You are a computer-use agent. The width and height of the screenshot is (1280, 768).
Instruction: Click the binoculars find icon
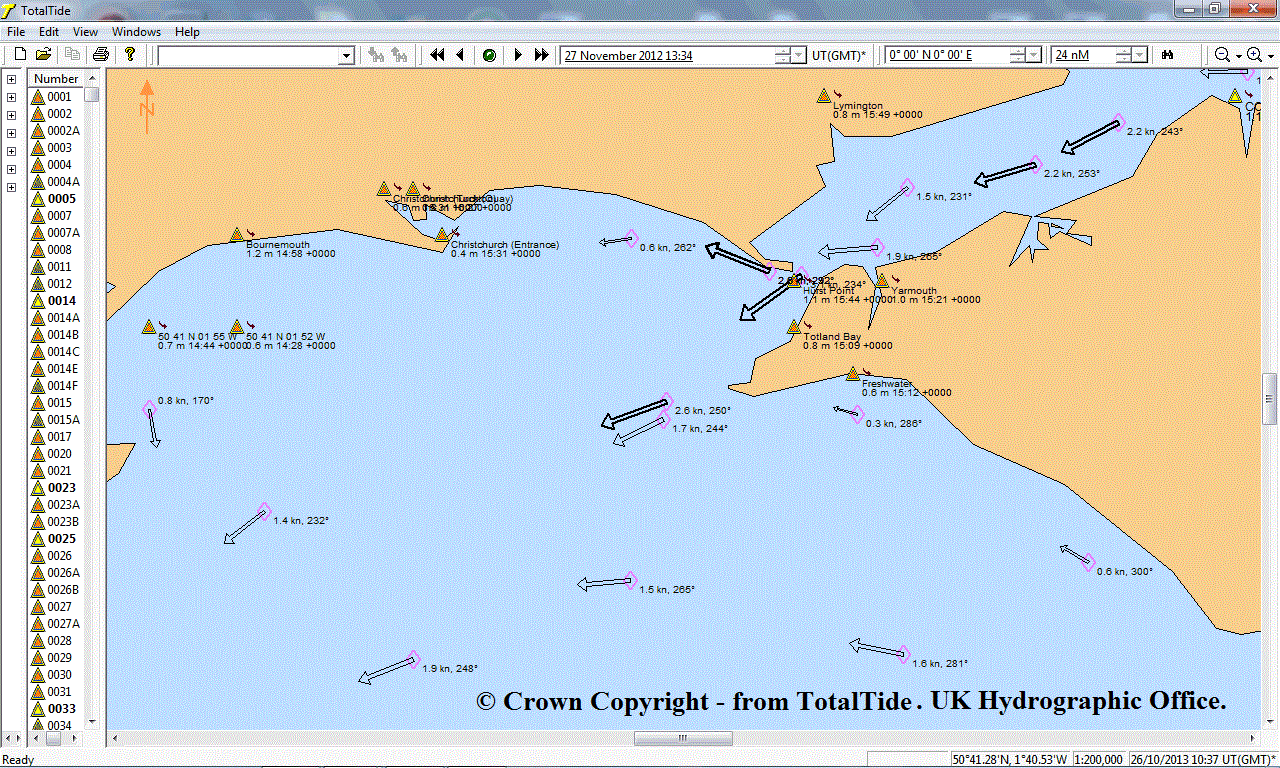pos(1166,55)
